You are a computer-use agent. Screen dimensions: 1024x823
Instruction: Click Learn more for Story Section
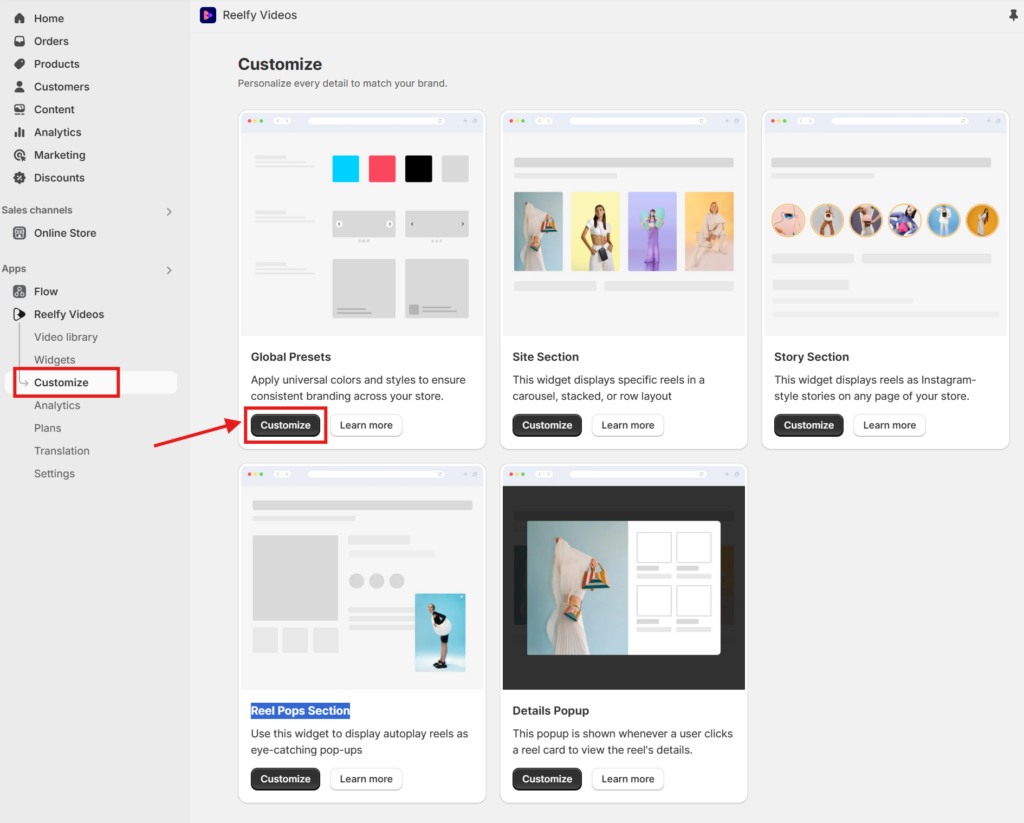point(889,425)
